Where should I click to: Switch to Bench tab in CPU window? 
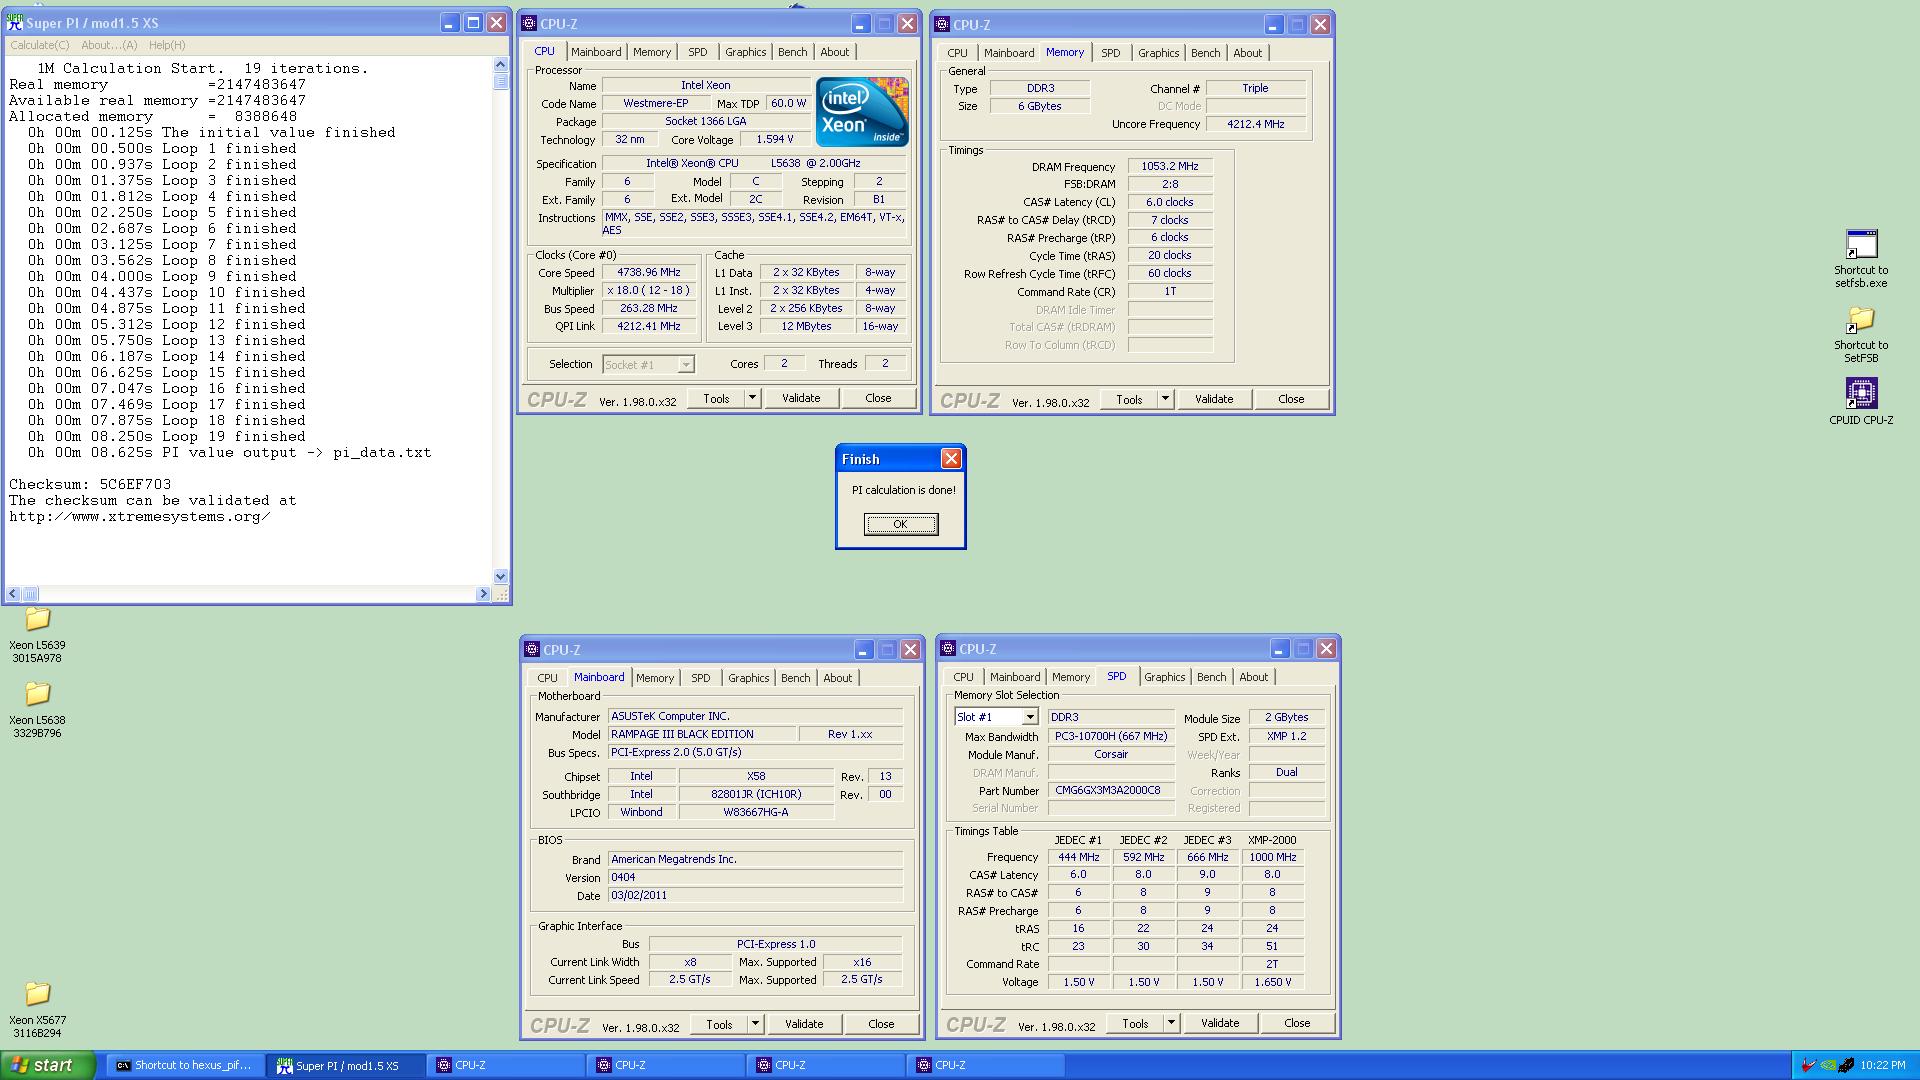(792, 52)
